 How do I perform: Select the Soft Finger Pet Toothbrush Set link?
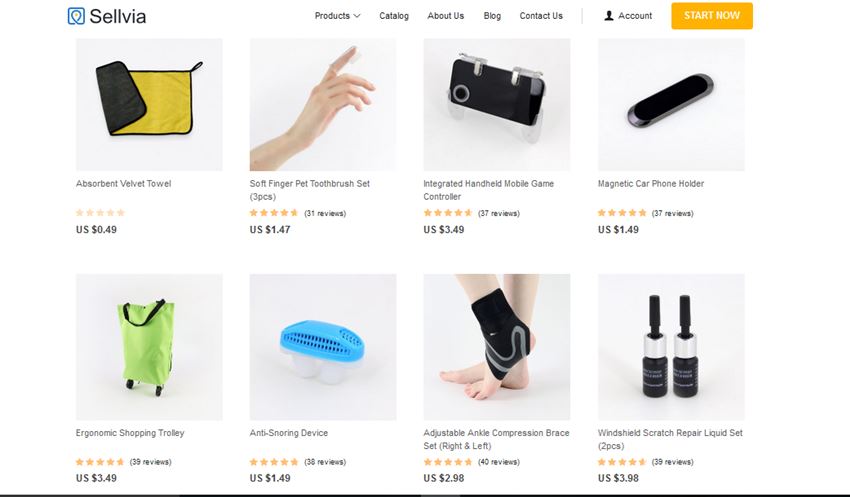[310, 190]
